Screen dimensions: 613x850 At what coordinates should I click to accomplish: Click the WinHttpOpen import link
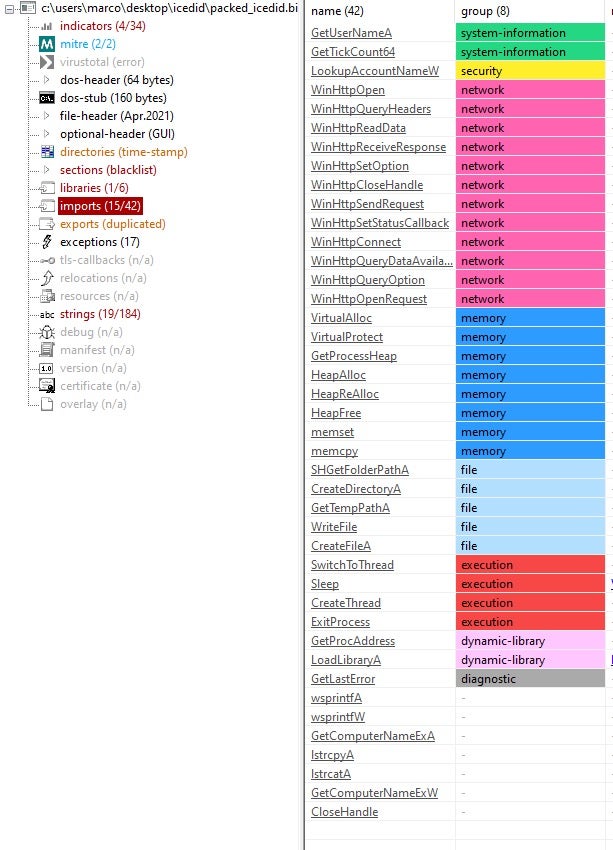[347, 90]
